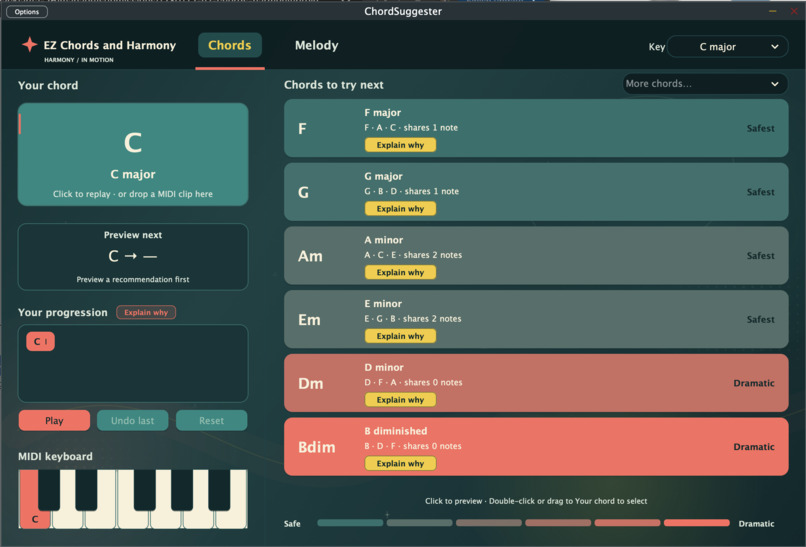Click Explain why for B diminished
Viewport: 806px width, 547px height.
click(400, 464)
